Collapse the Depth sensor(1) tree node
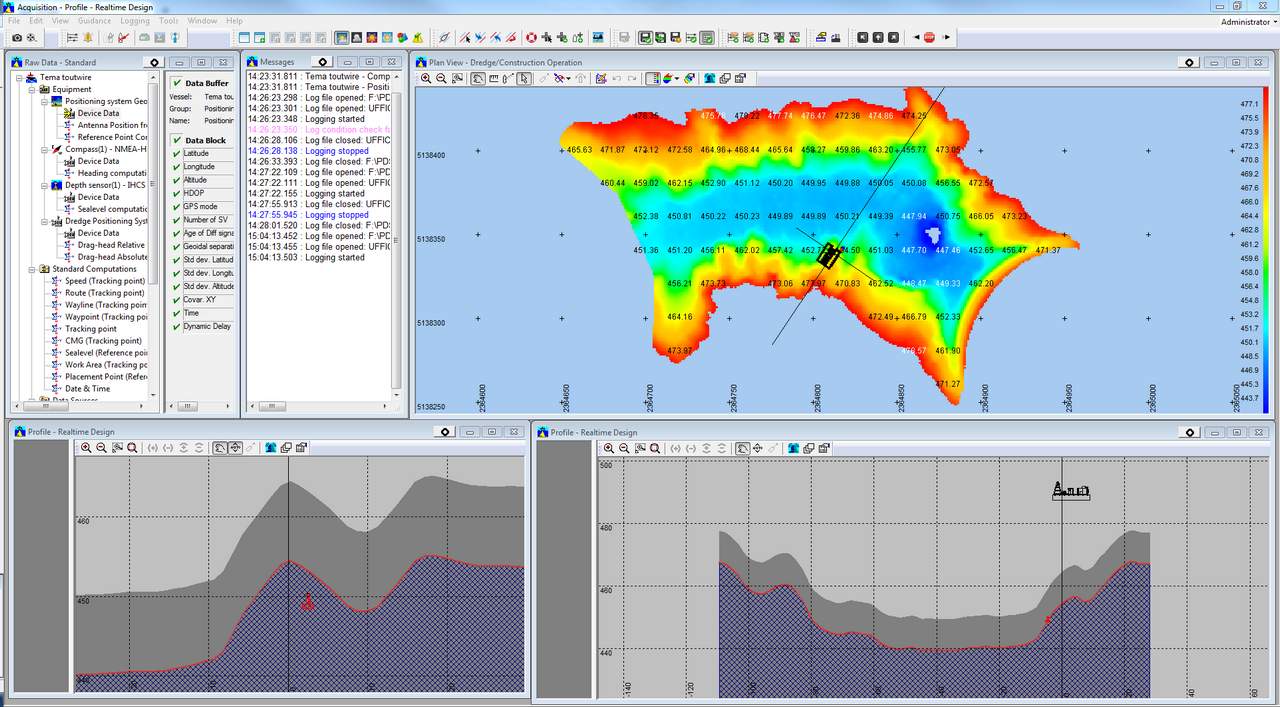 tap(45, 185)
